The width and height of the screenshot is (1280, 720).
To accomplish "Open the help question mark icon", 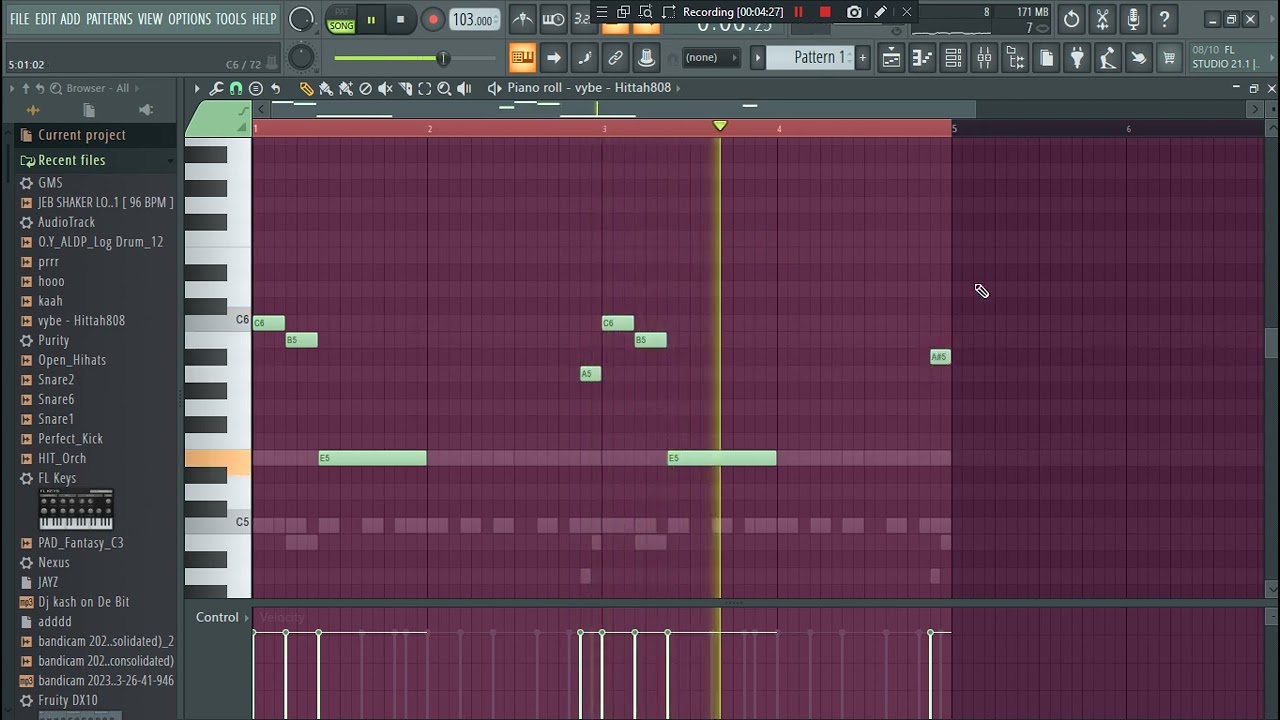I will coord(1164,19).
